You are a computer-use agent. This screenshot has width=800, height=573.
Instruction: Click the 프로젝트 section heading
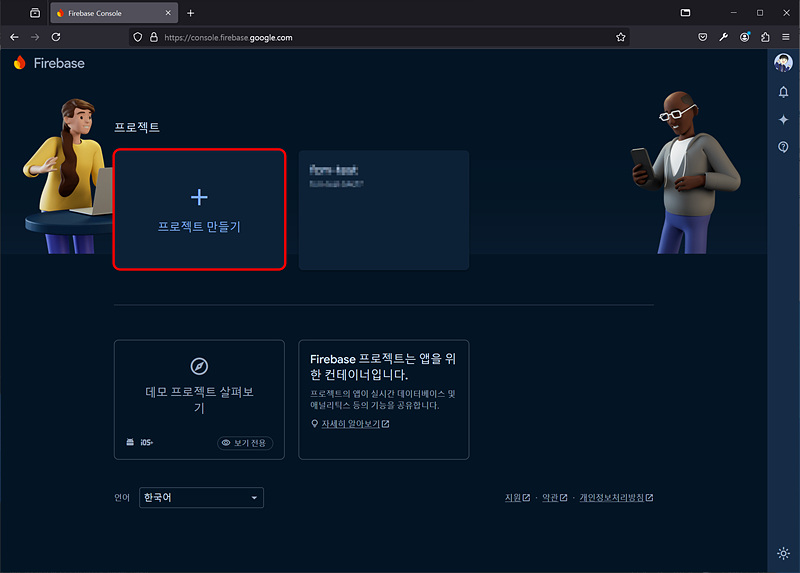coord(137,127)
